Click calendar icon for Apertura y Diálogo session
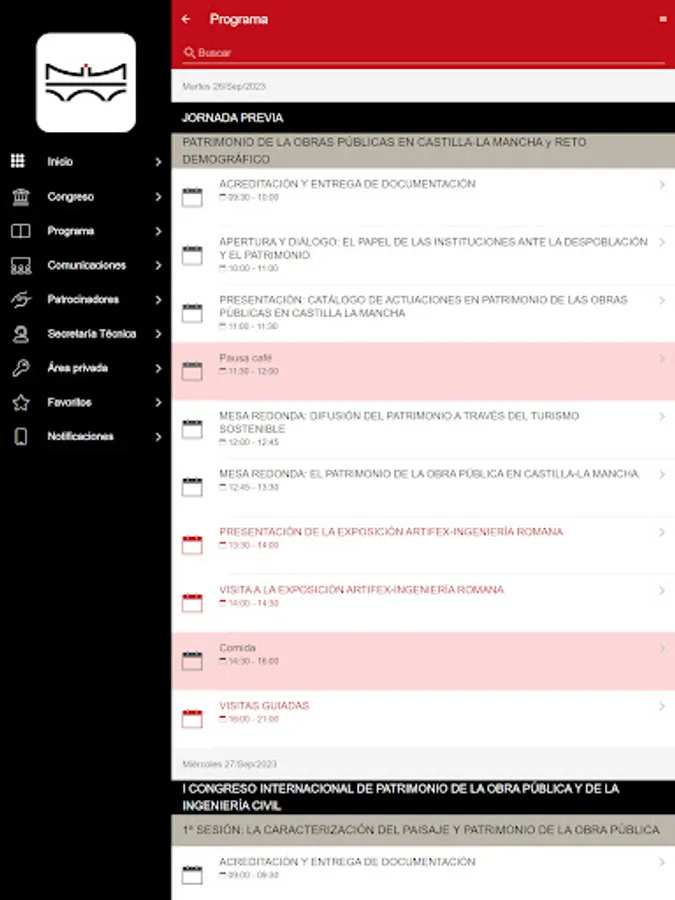 click(192, 255)
